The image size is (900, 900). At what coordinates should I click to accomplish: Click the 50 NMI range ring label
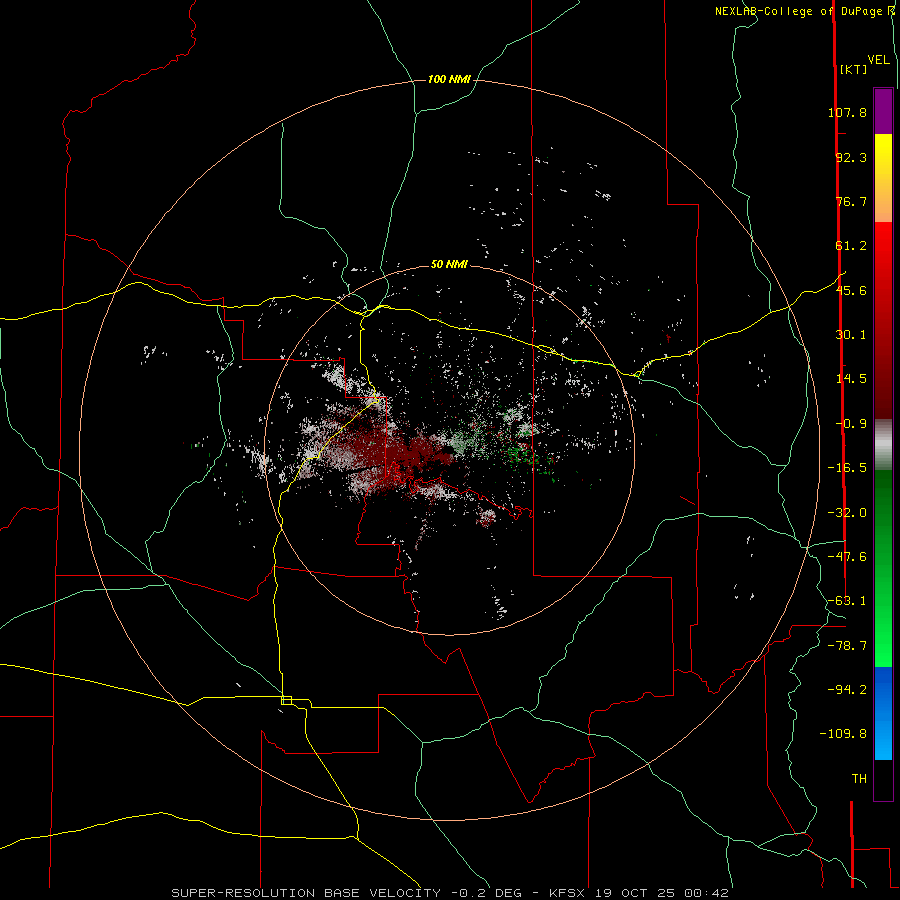pos(449,264)
